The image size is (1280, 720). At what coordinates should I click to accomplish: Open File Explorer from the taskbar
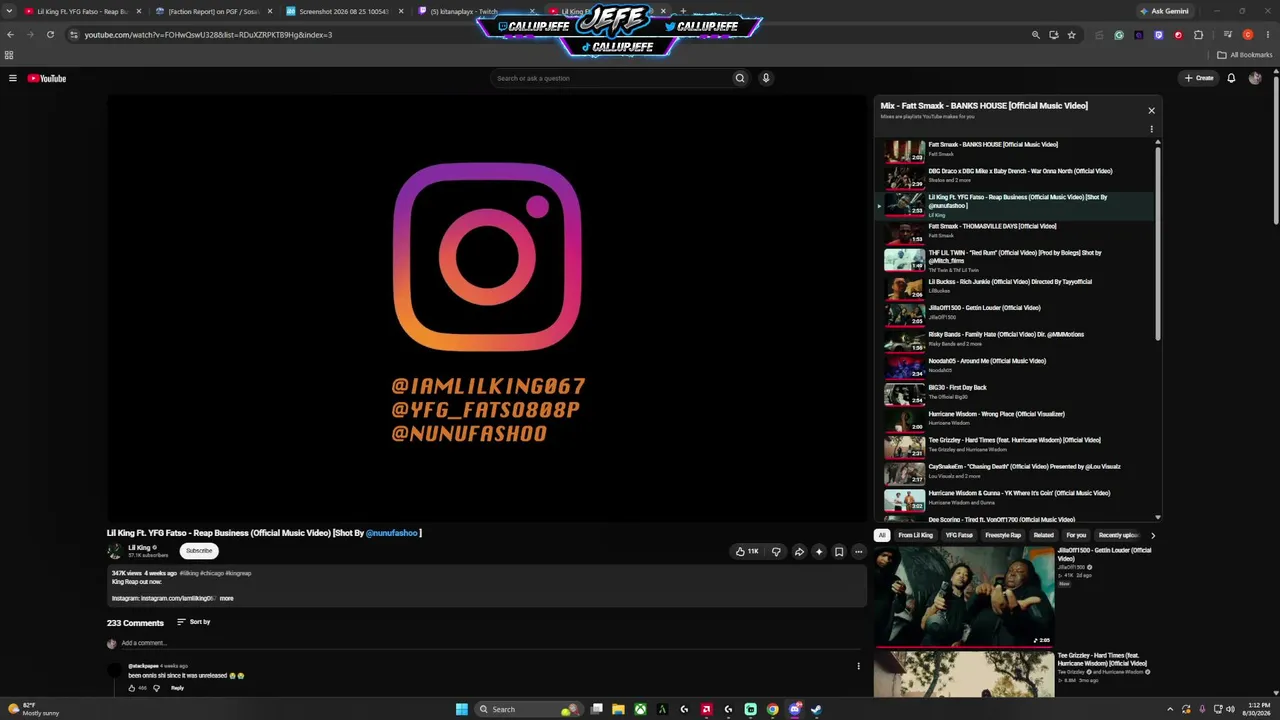point(618,710)
